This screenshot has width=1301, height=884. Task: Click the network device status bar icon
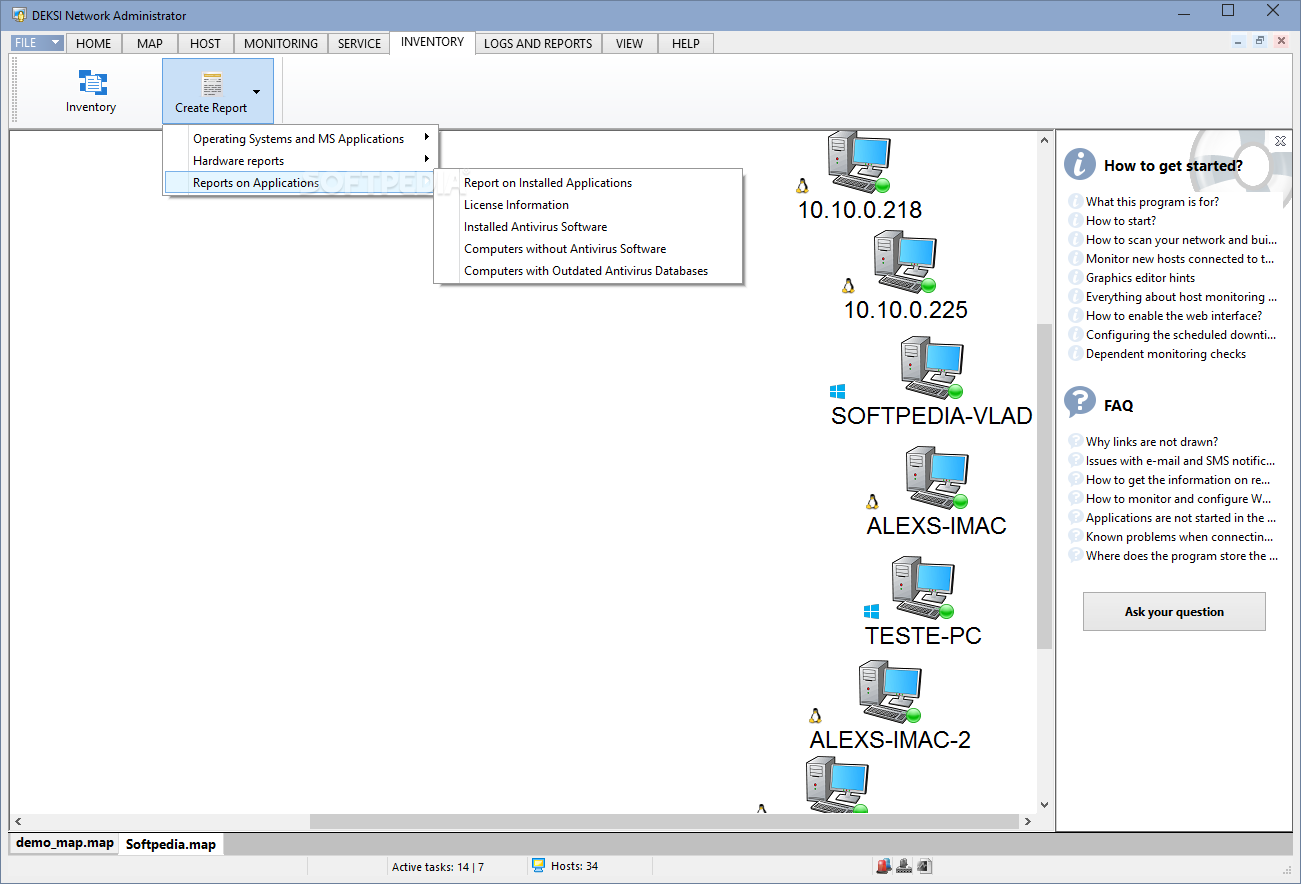[904, 866]
